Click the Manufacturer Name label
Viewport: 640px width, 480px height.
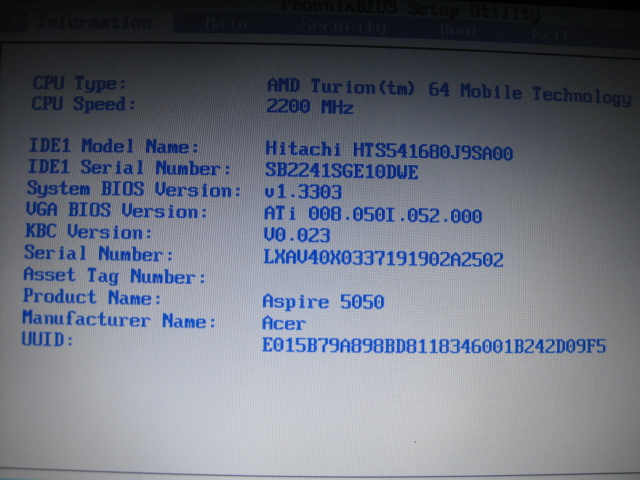(119, 319)
